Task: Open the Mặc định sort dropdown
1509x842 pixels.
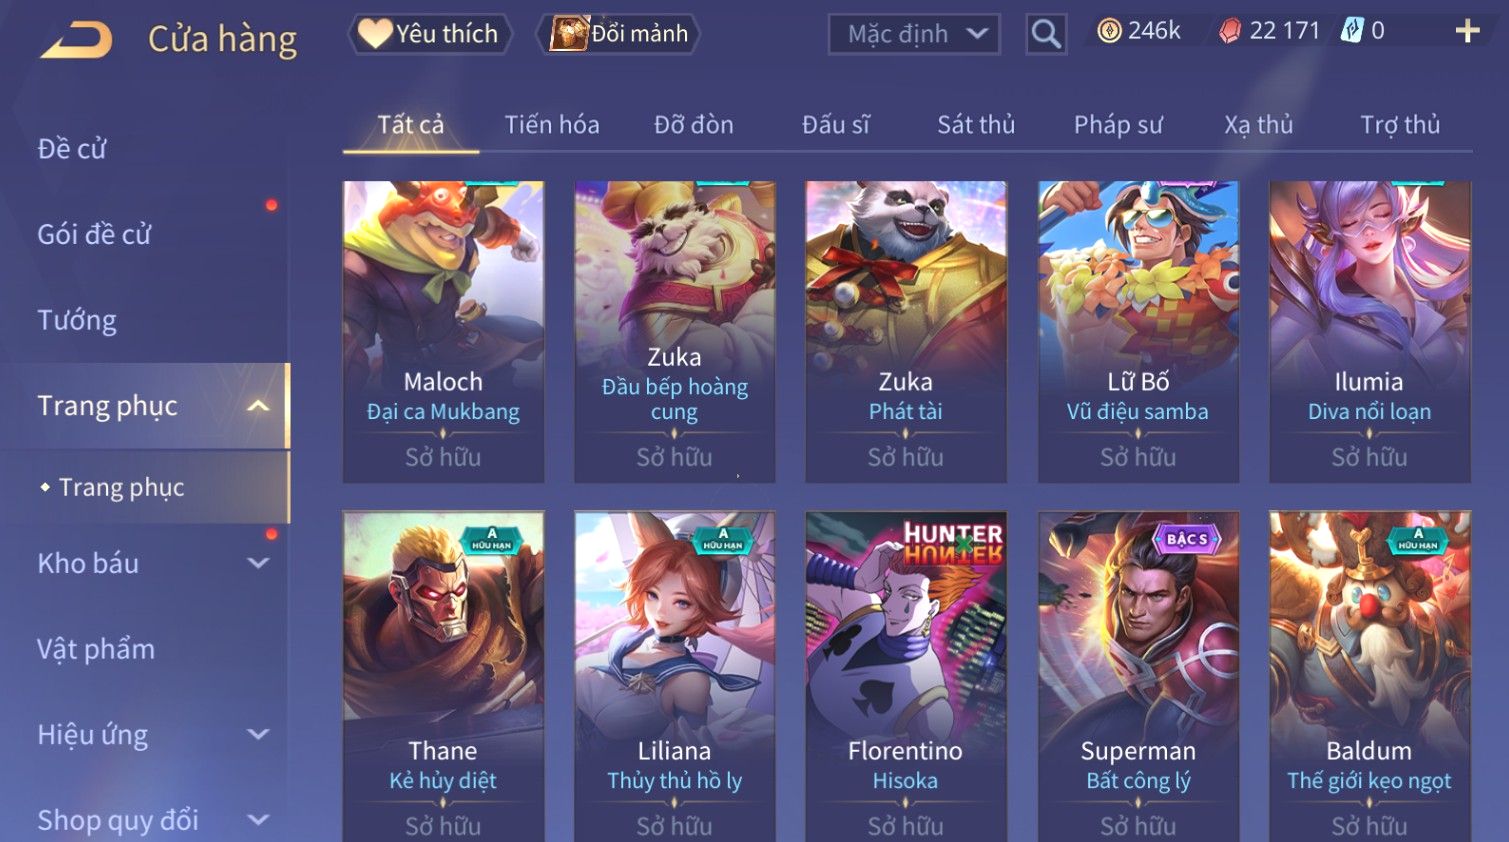Action: click(914, 34)
